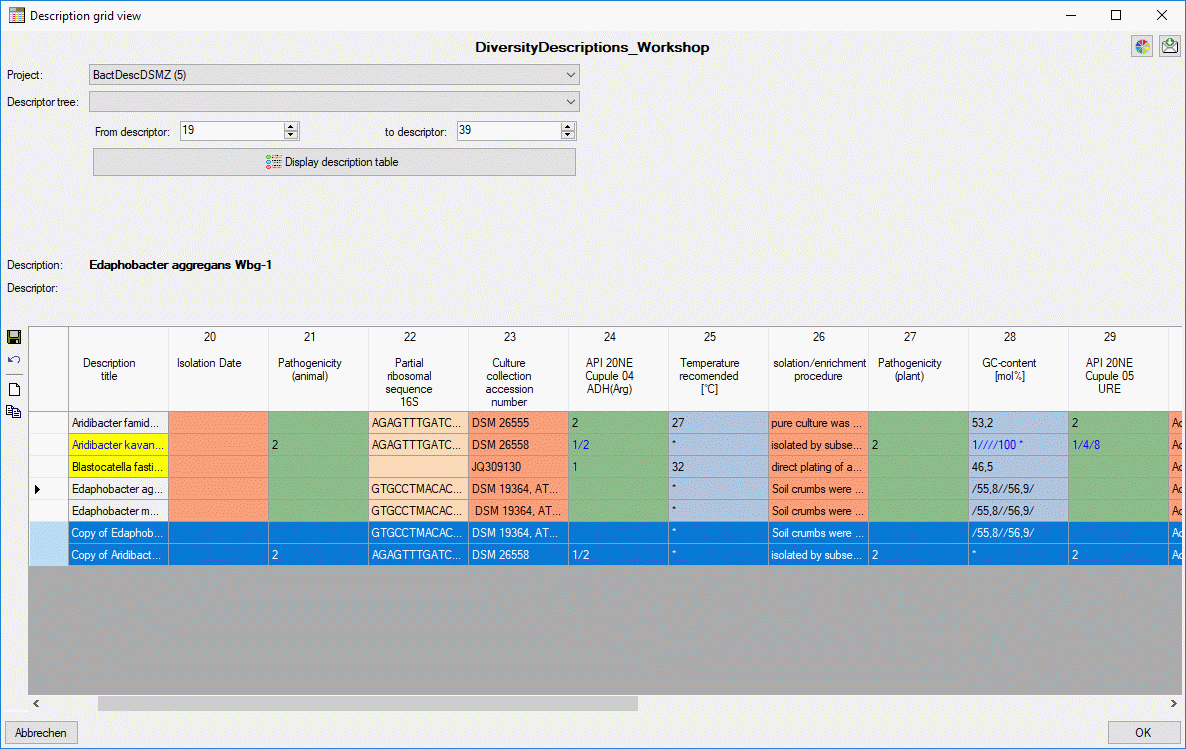Viewport: 1186px width, 749px height.
Task: Click the copy description icon beside the grid
Action: pyautogui.click(x=14, y=412)
